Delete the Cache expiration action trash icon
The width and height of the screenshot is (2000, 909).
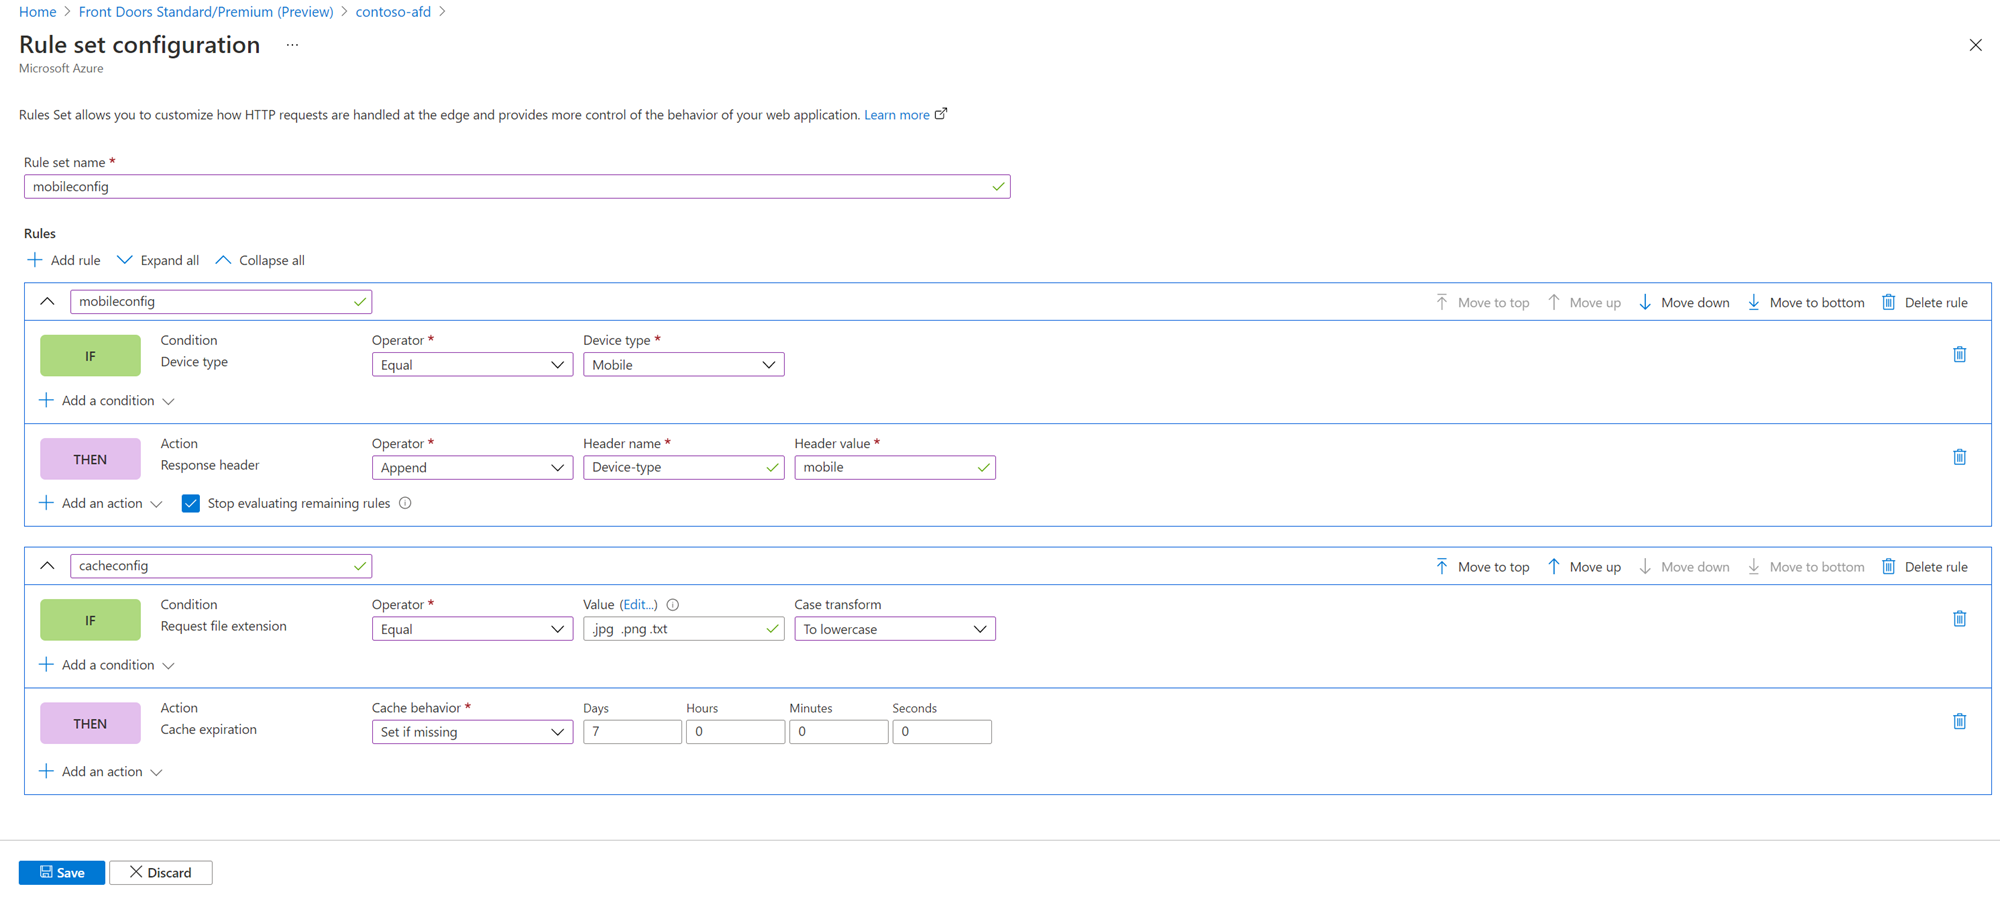pyautogui.click(x=1959, y=722)
